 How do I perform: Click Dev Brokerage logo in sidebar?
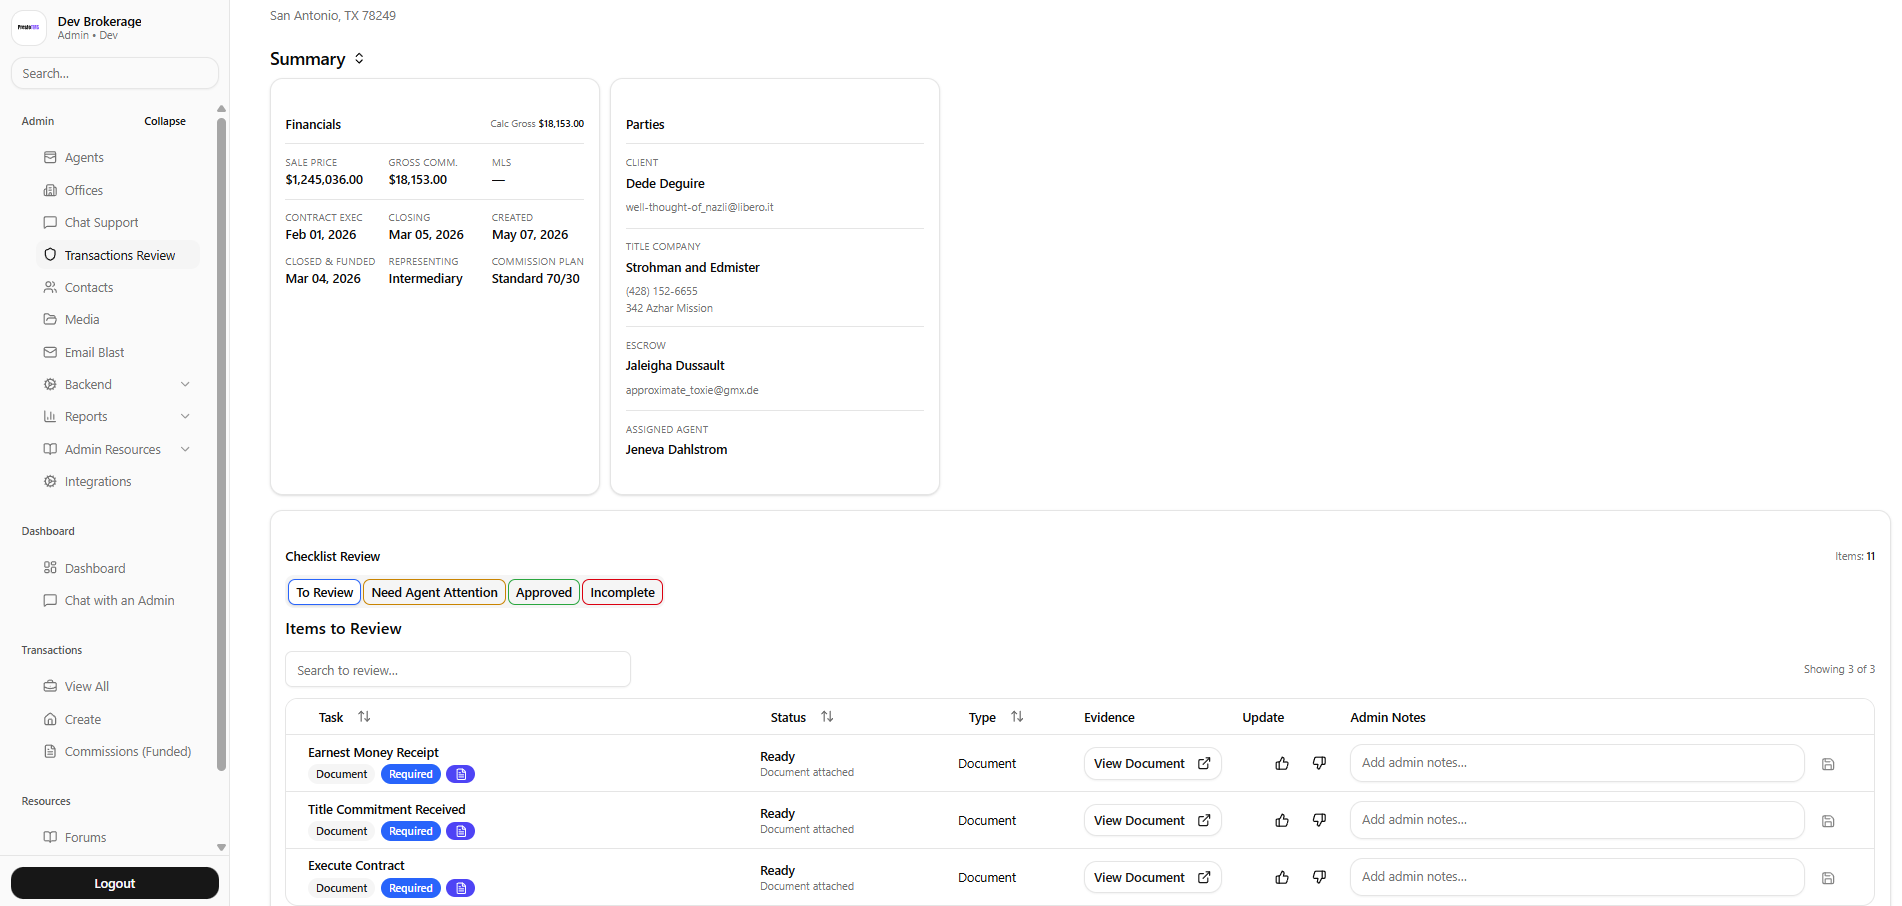pyautogui.click(x=29, y=28)
